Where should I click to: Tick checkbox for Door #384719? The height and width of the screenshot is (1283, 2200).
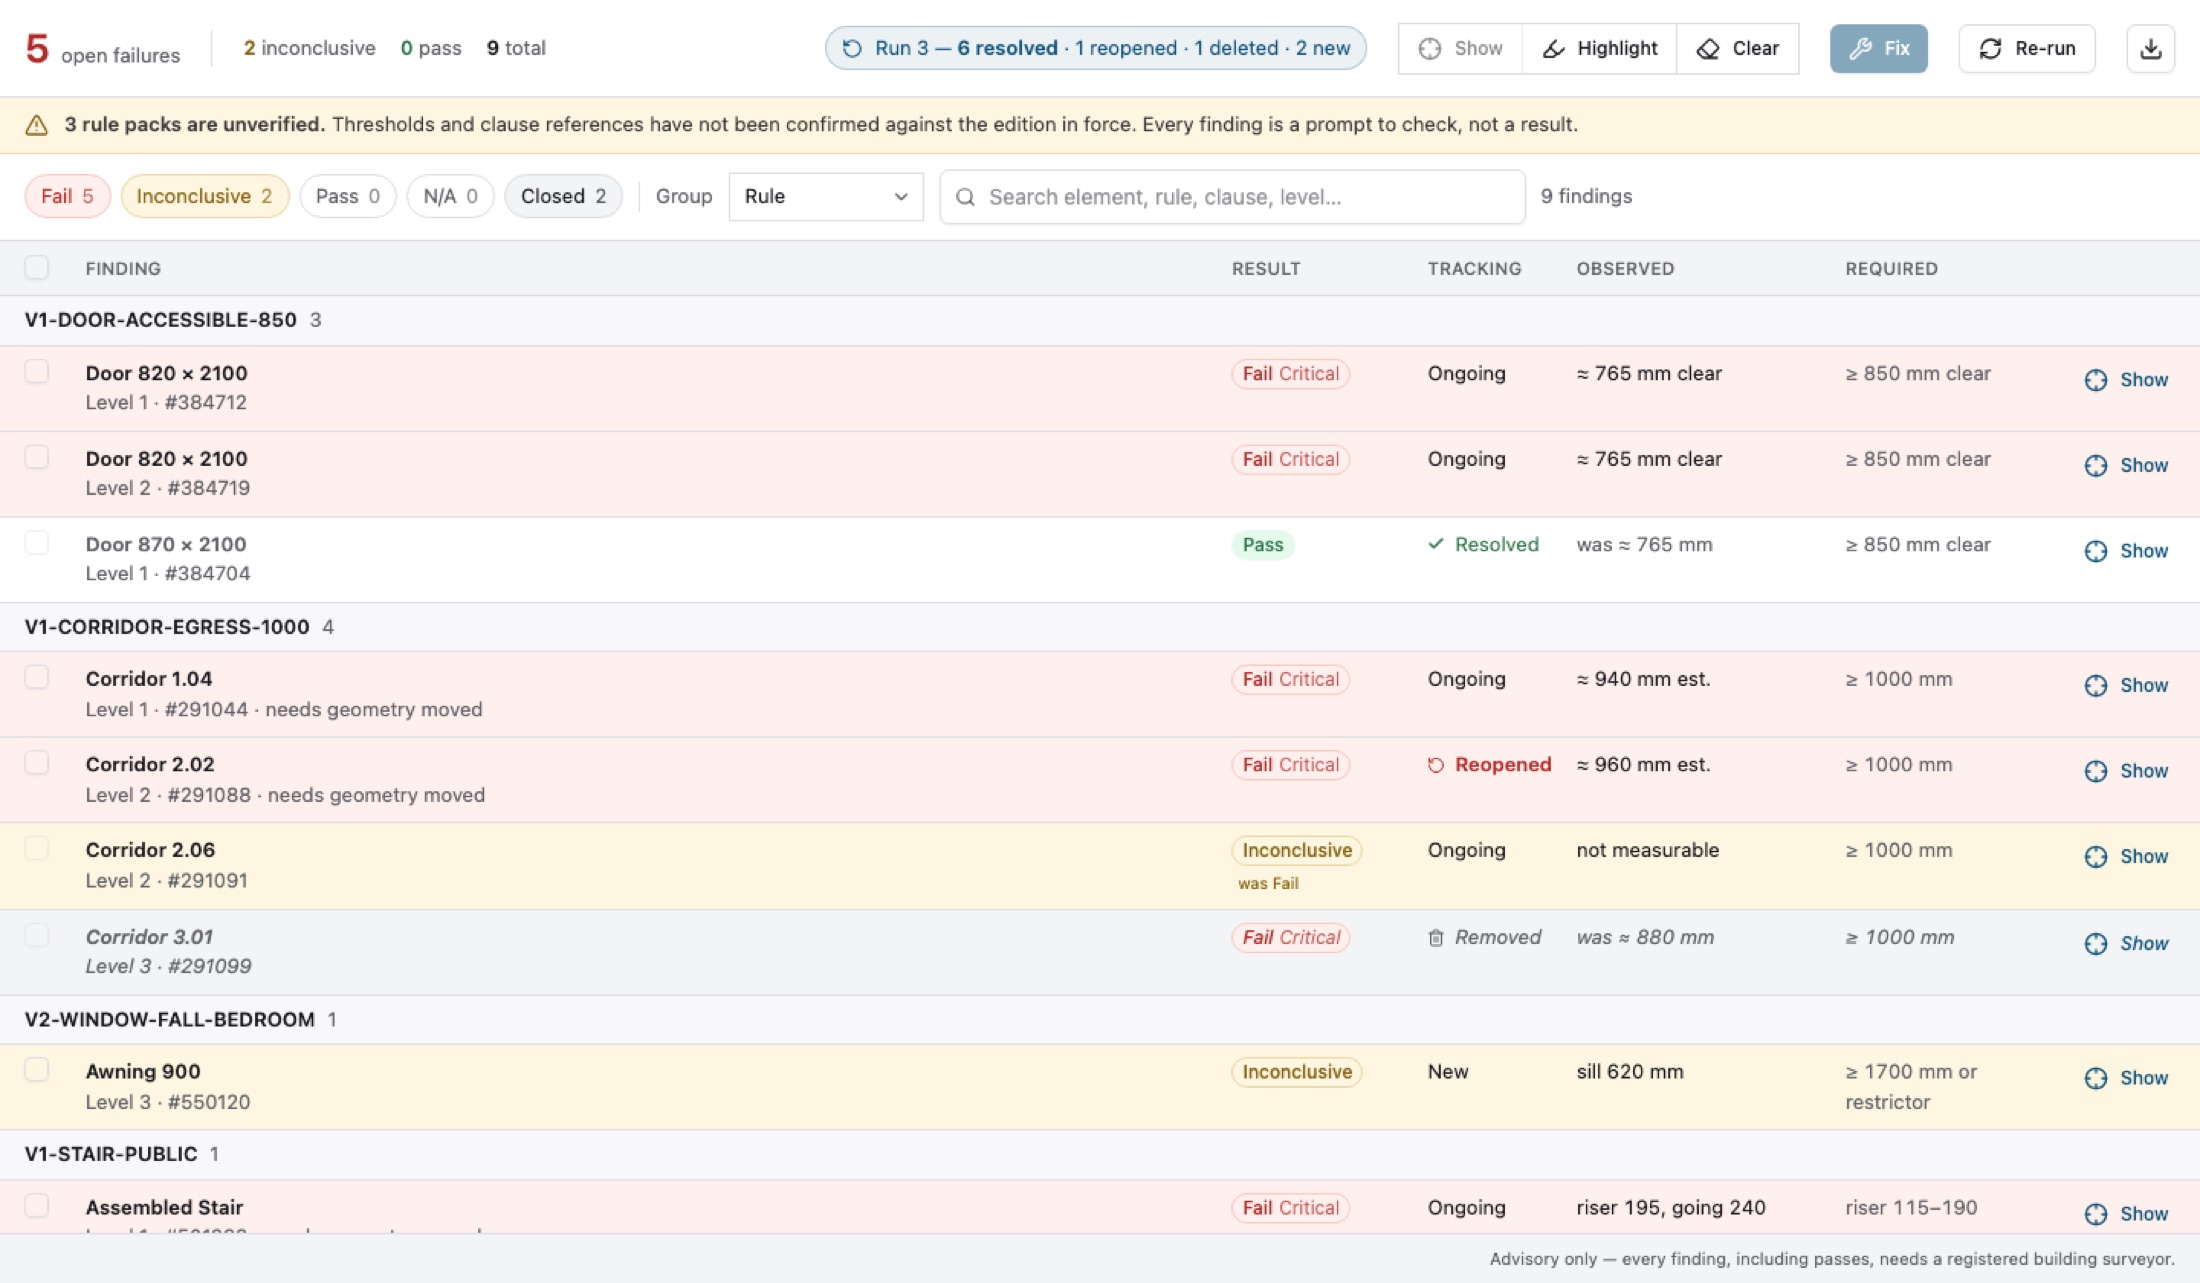click(37, 457)
